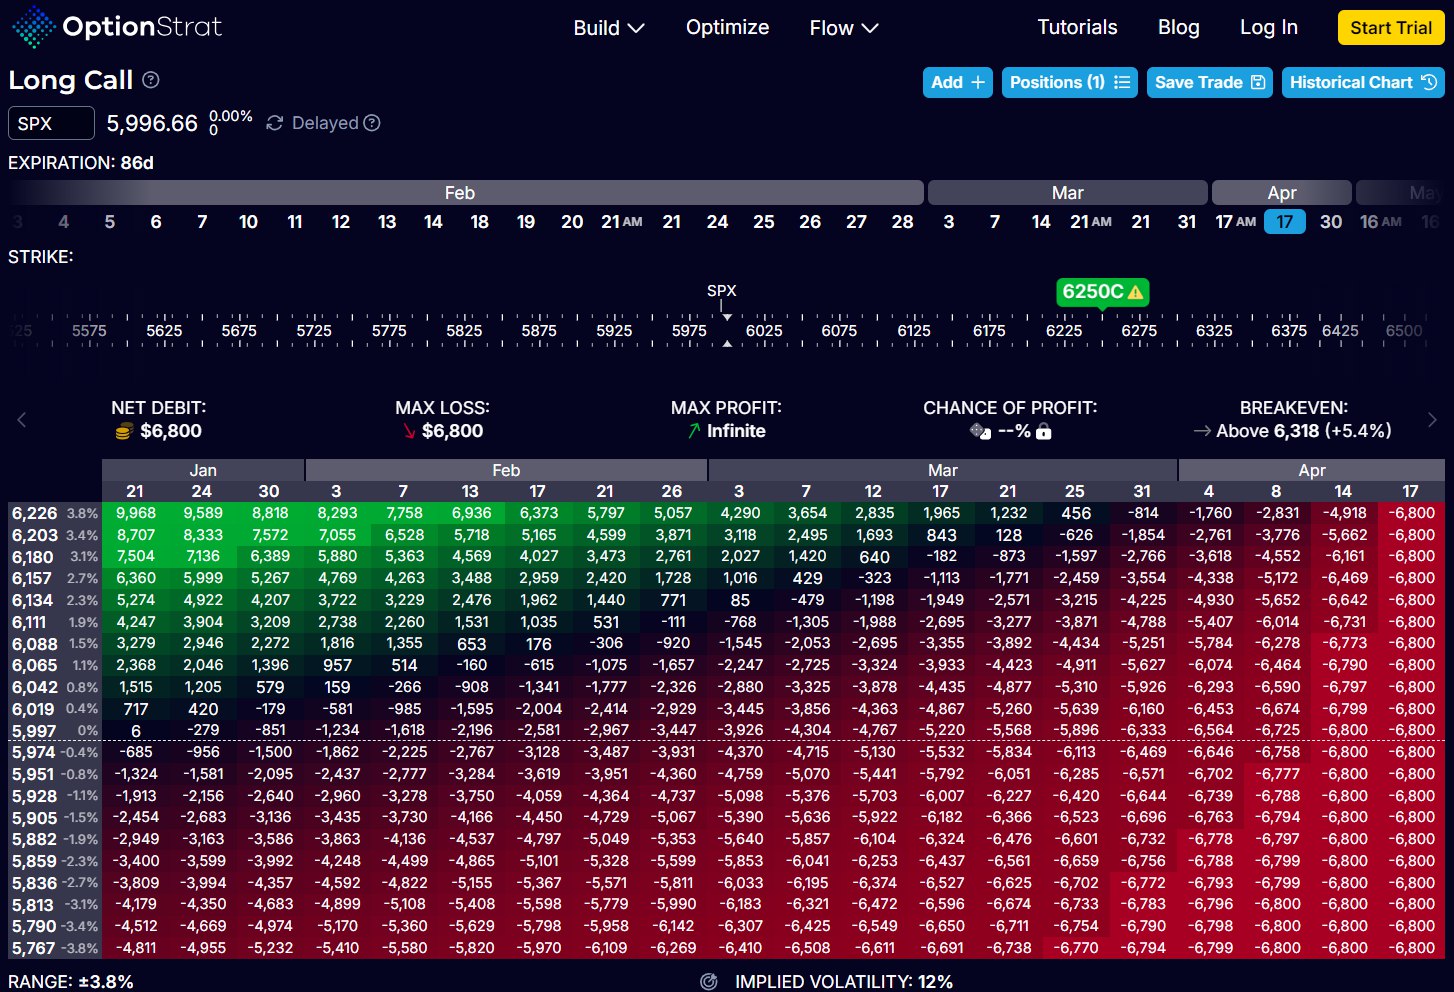Click the refresh icon next to Delayed
Screen dimensions: 1454x992
[275, 123]
